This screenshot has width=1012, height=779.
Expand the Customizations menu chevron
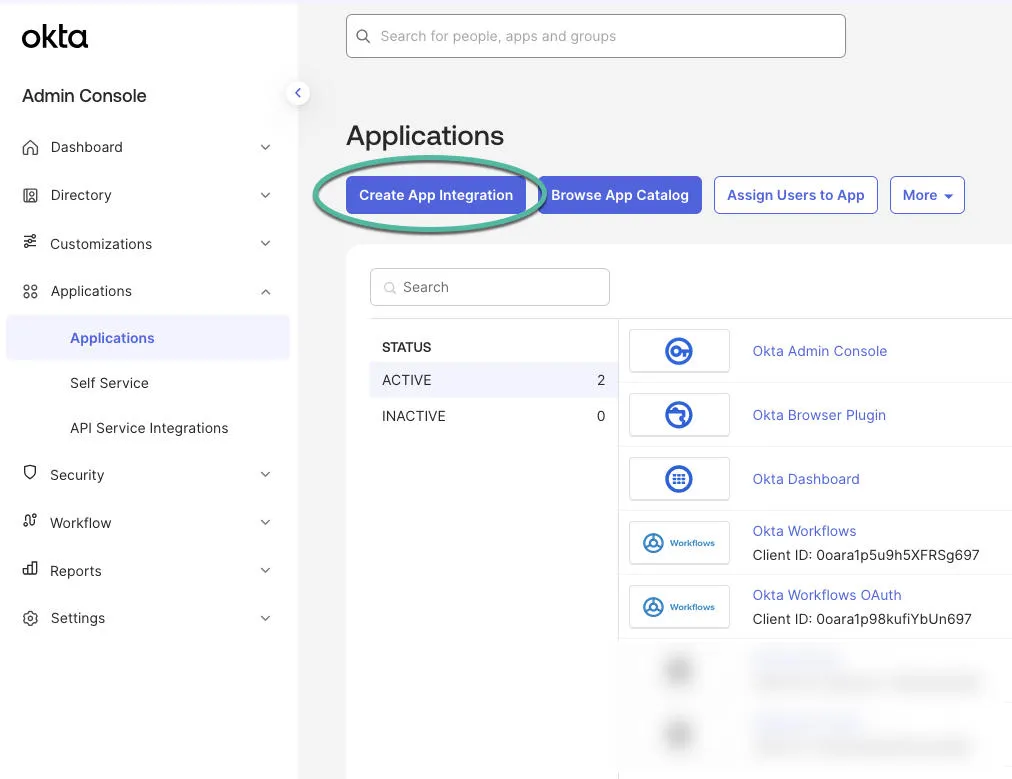tap(265, 243)
